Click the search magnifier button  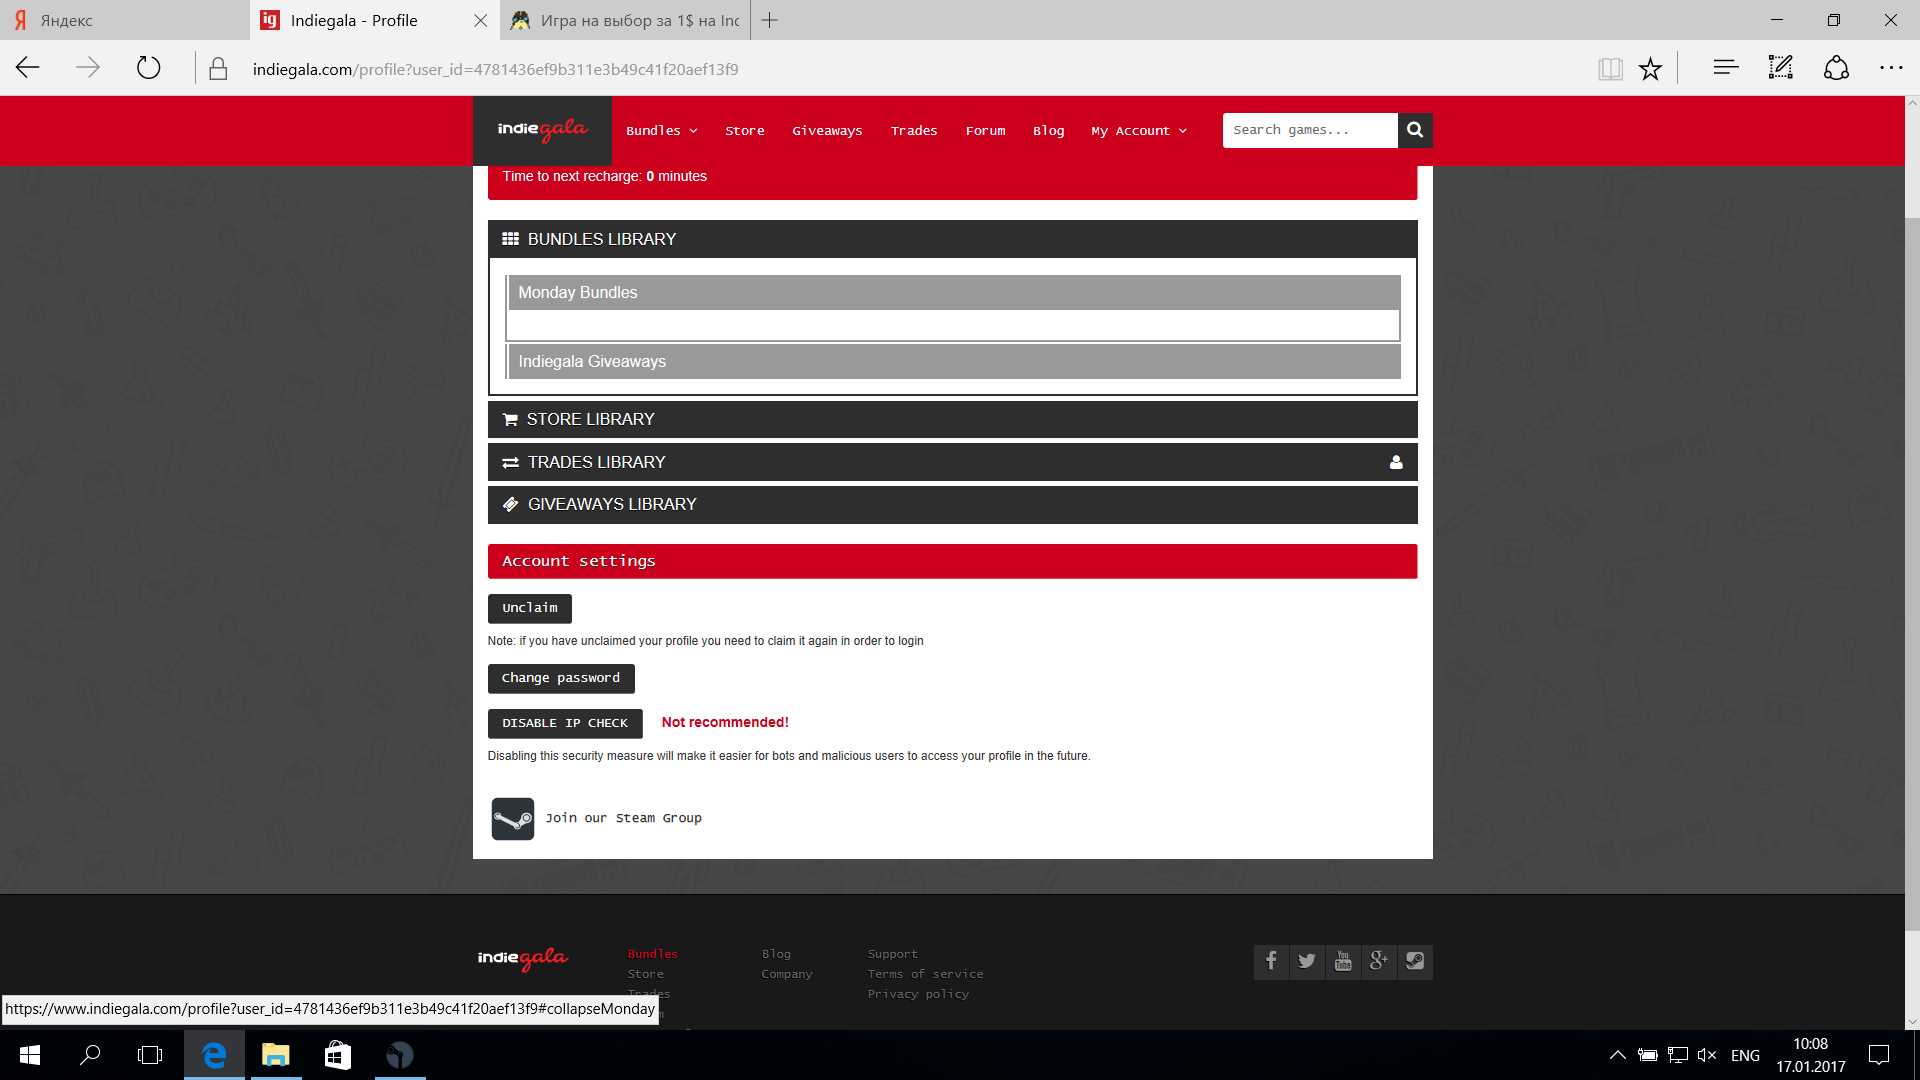tap(1415, 130)
